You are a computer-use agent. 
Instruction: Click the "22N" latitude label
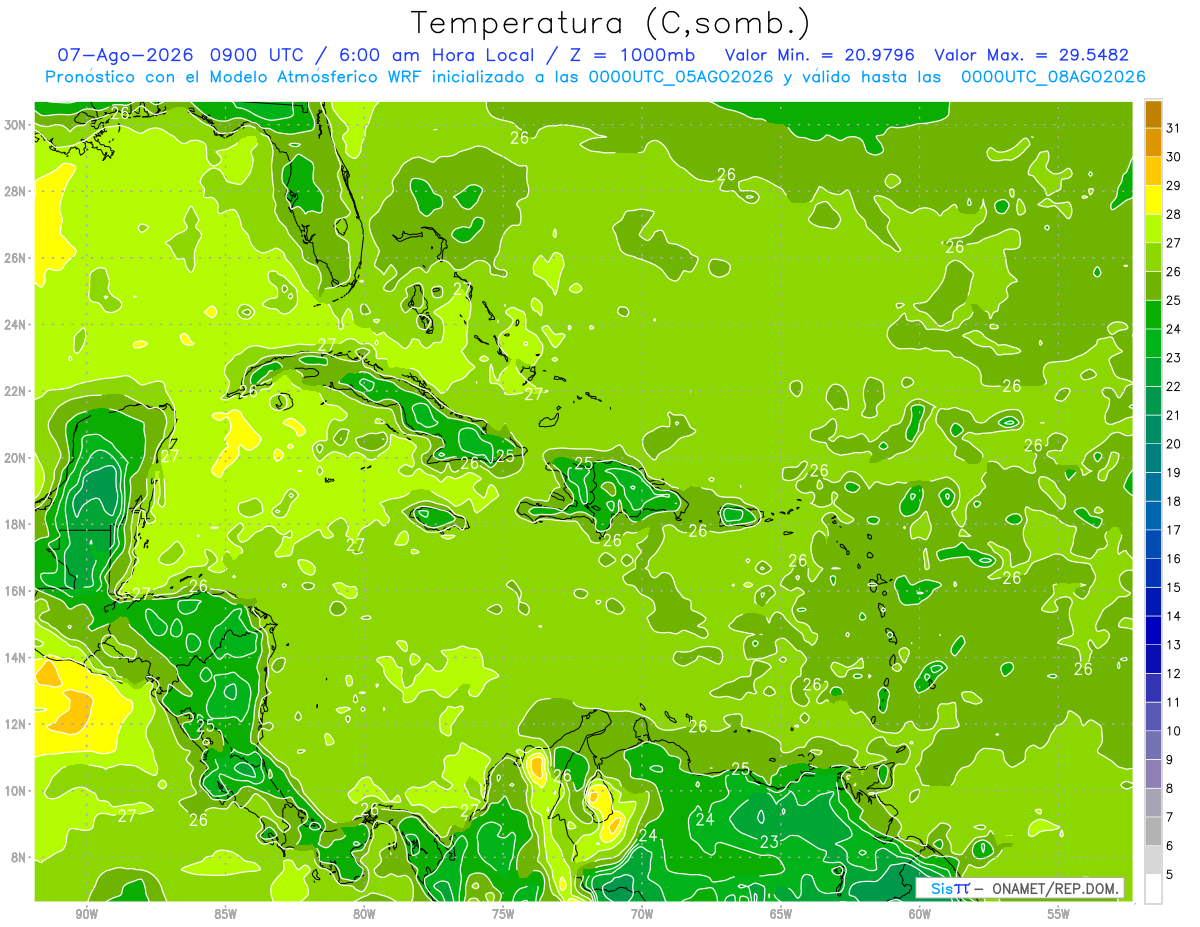[x=16, y=391]
